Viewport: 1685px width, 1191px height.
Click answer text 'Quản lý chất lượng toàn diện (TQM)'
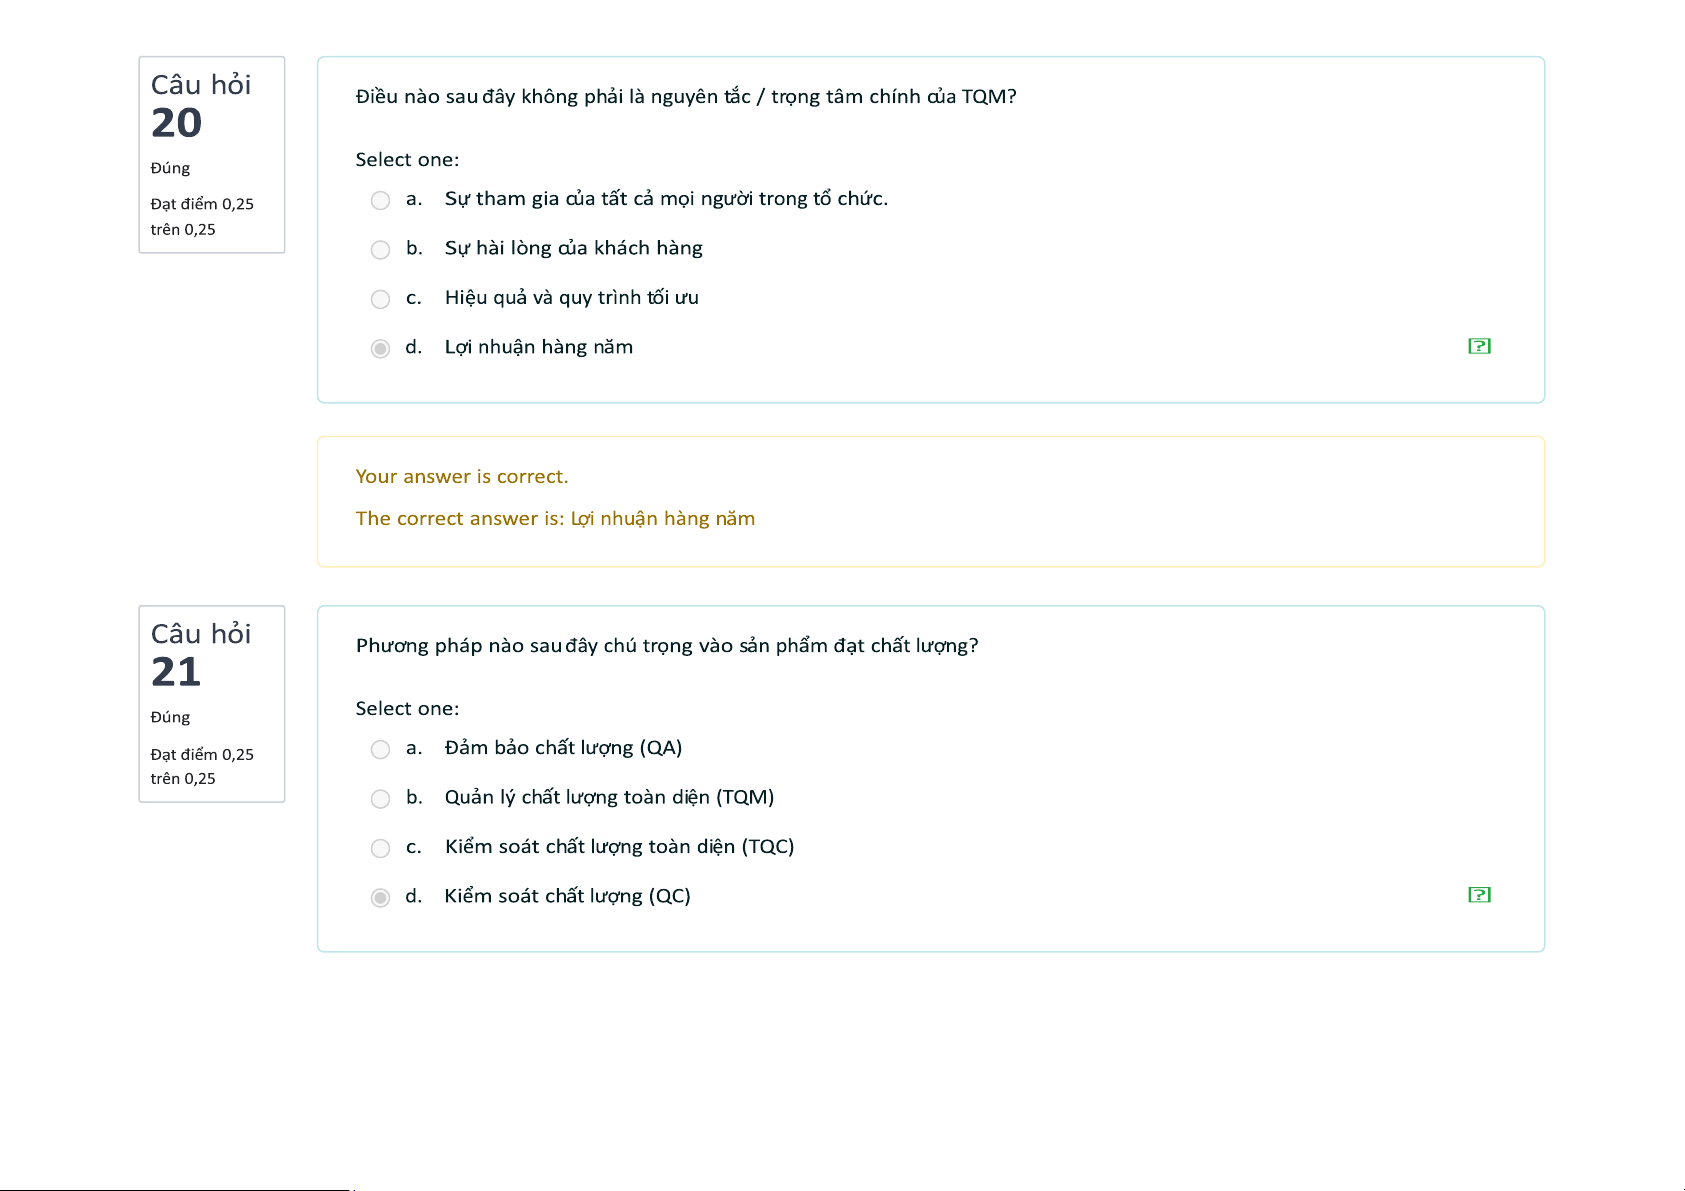610,797
